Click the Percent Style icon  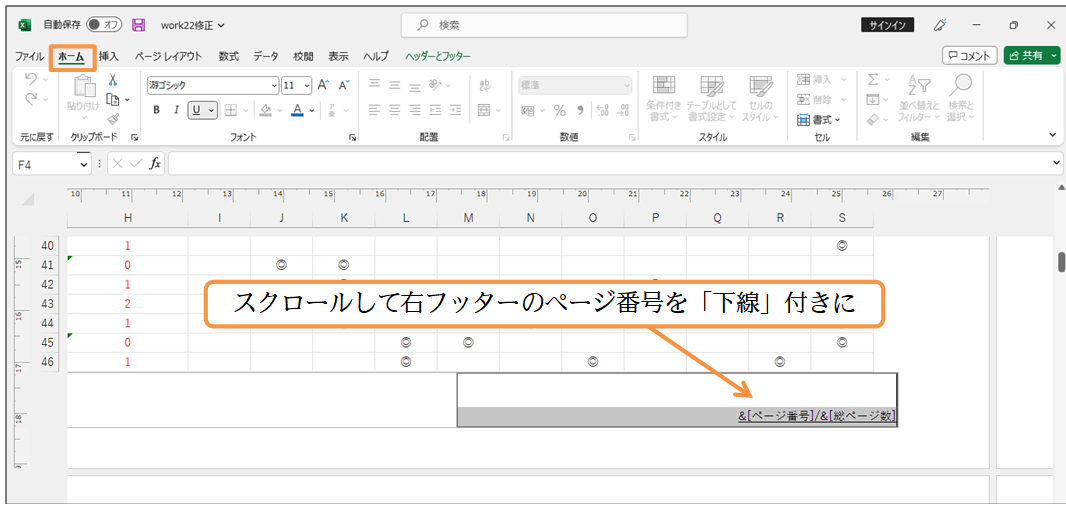pos(560,110)
